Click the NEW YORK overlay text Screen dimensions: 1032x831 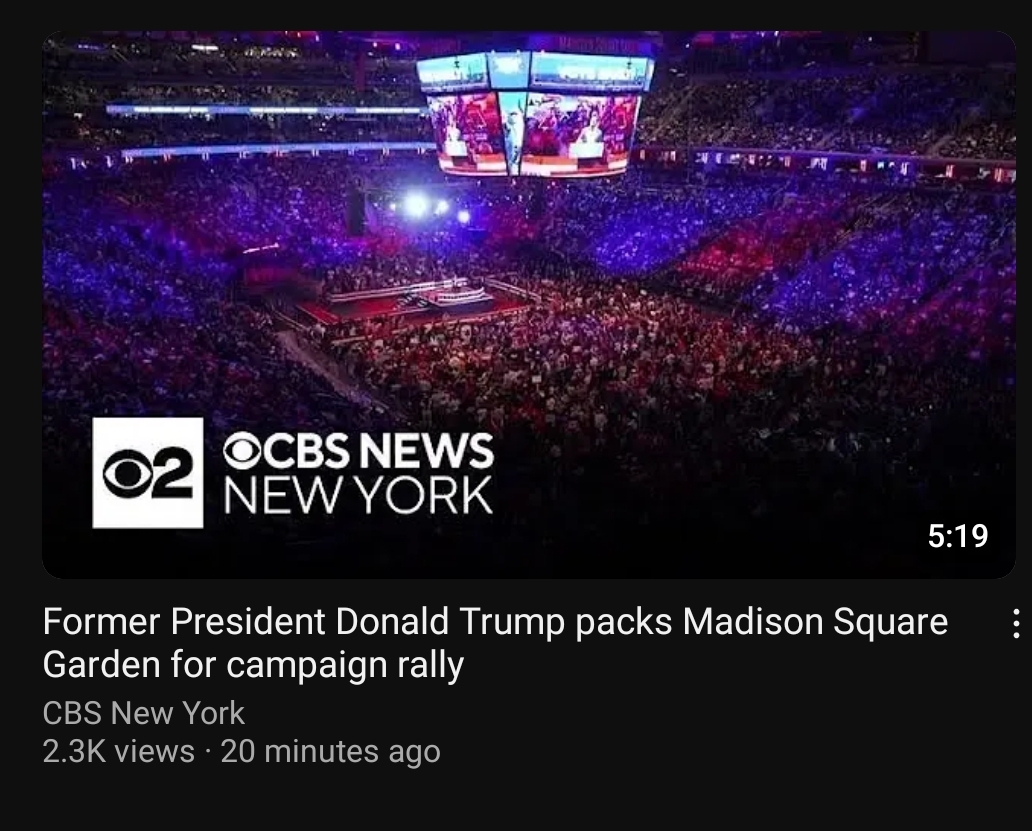click(x=358, y=495)
